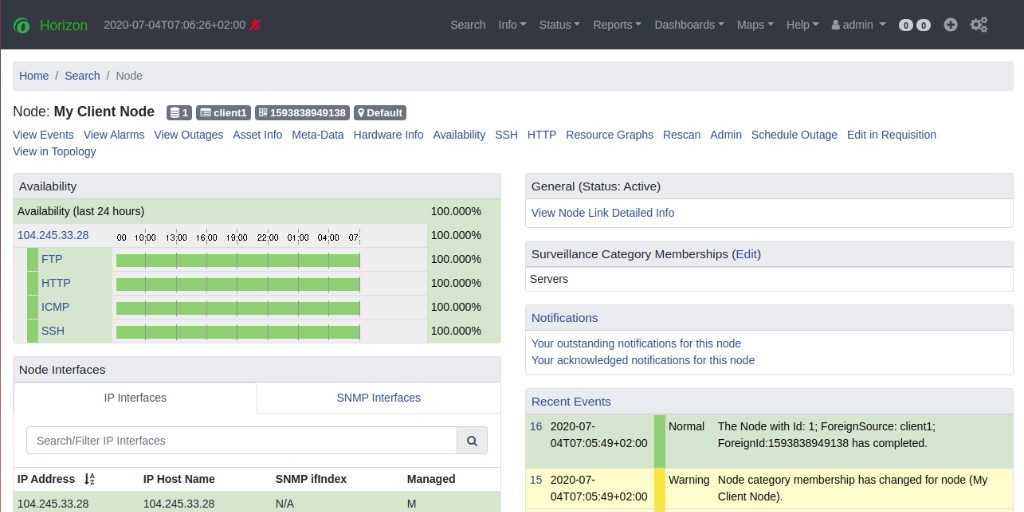Open Asset Info link
Viewport: 1024px width, 512px height.
pyautogui.click(x=257, y=135)
